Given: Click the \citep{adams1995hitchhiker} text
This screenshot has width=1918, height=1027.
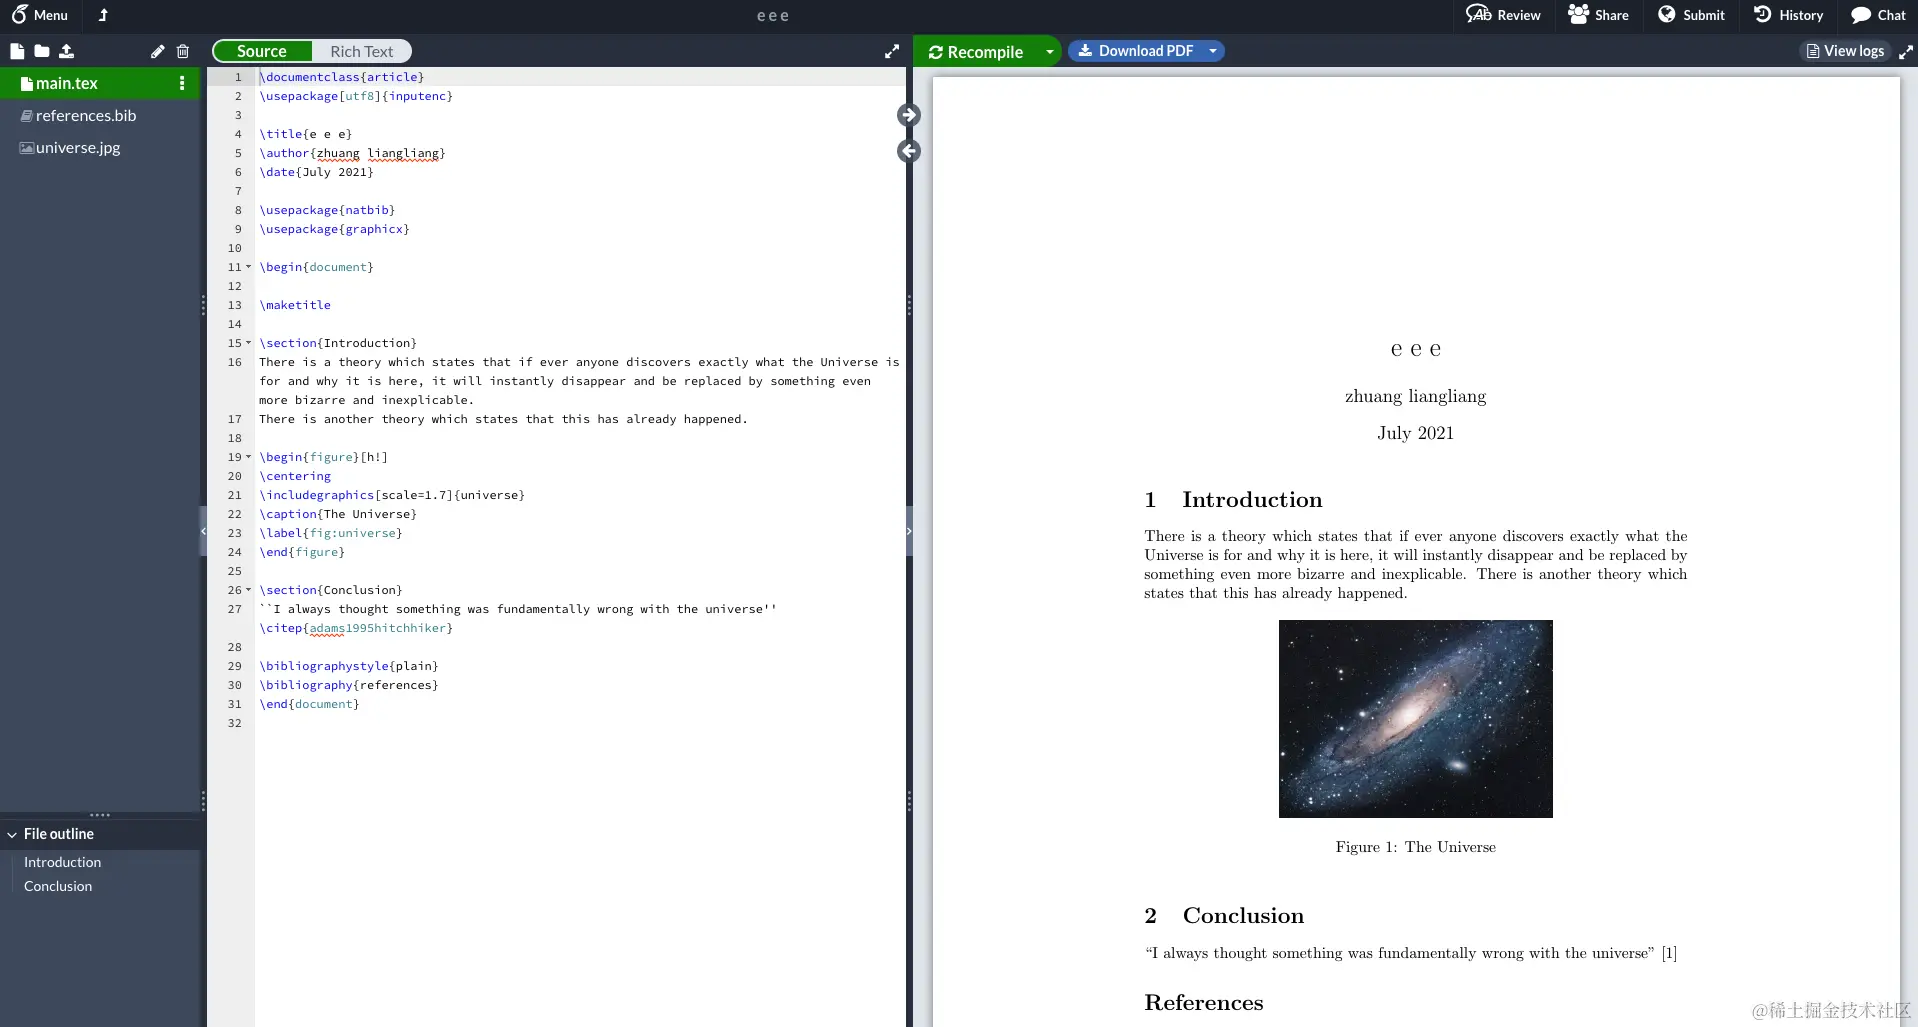Looking at the screenshot, I should click(356, 628).
